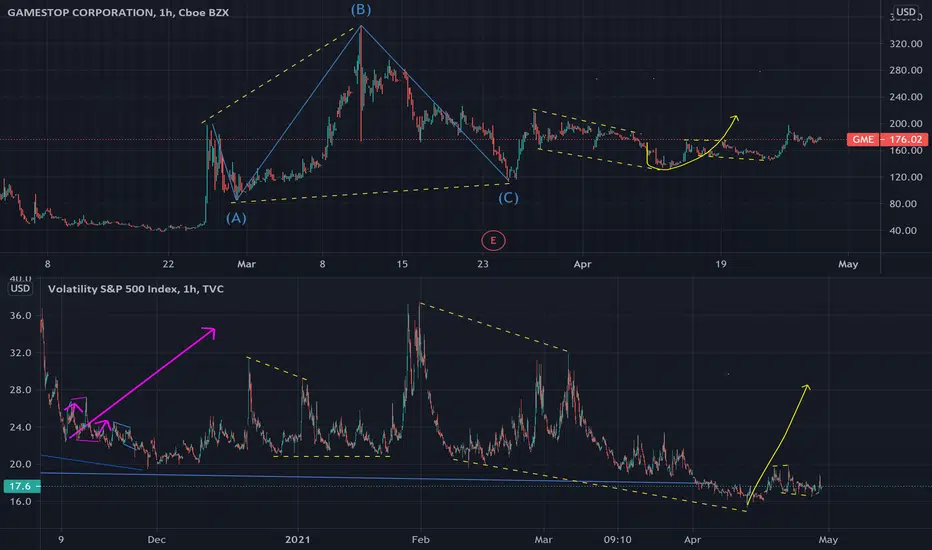Click the (C) wave label
This screenshot has width=932, height=550.
point(508,198)
